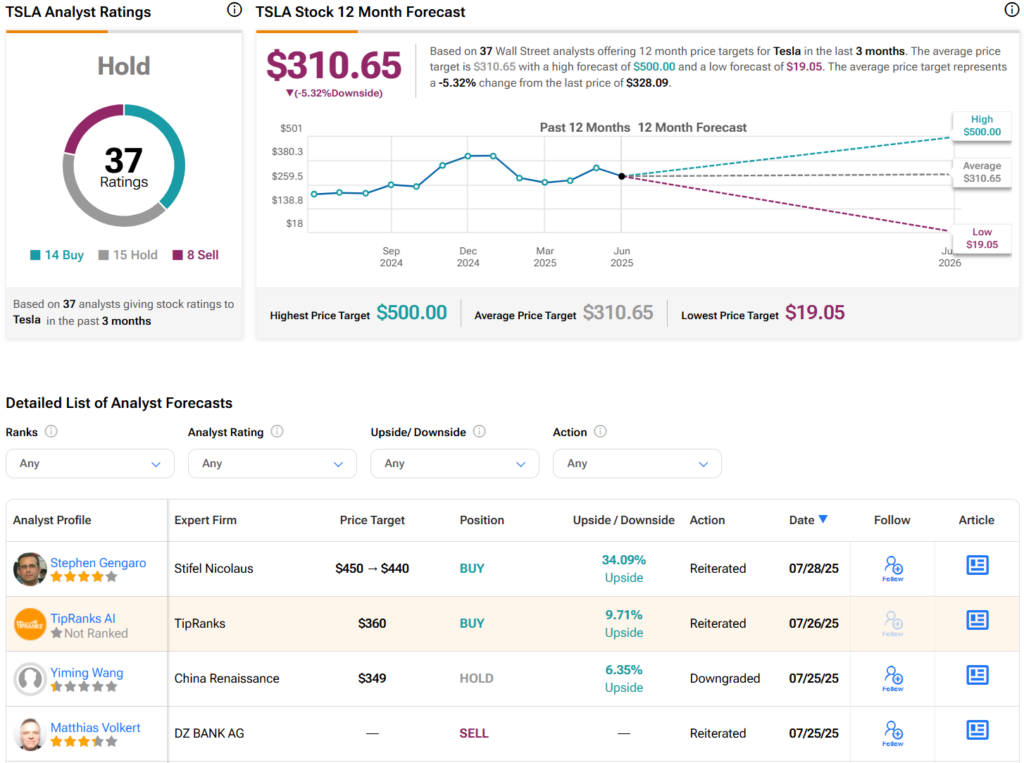Open China Renaissance article icon

click(x=977, y=675)
